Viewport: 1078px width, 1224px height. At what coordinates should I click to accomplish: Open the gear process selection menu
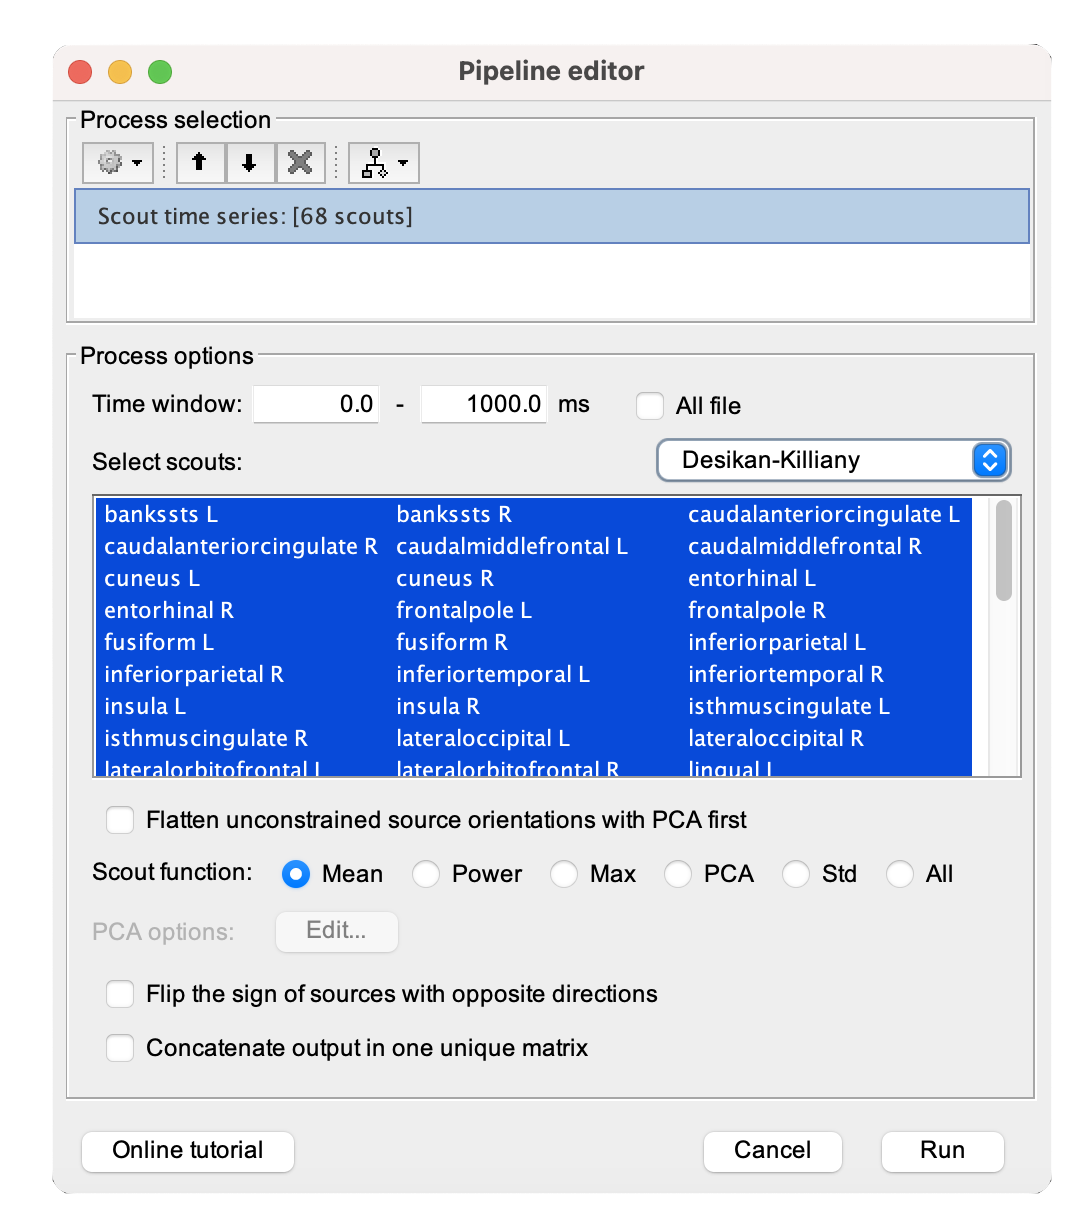coord(117,162)
